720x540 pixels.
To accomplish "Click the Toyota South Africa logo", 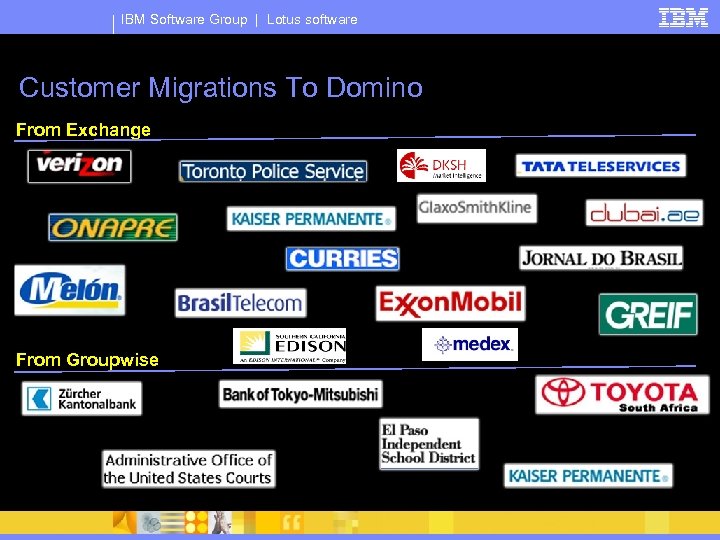I will pos(622,395).
